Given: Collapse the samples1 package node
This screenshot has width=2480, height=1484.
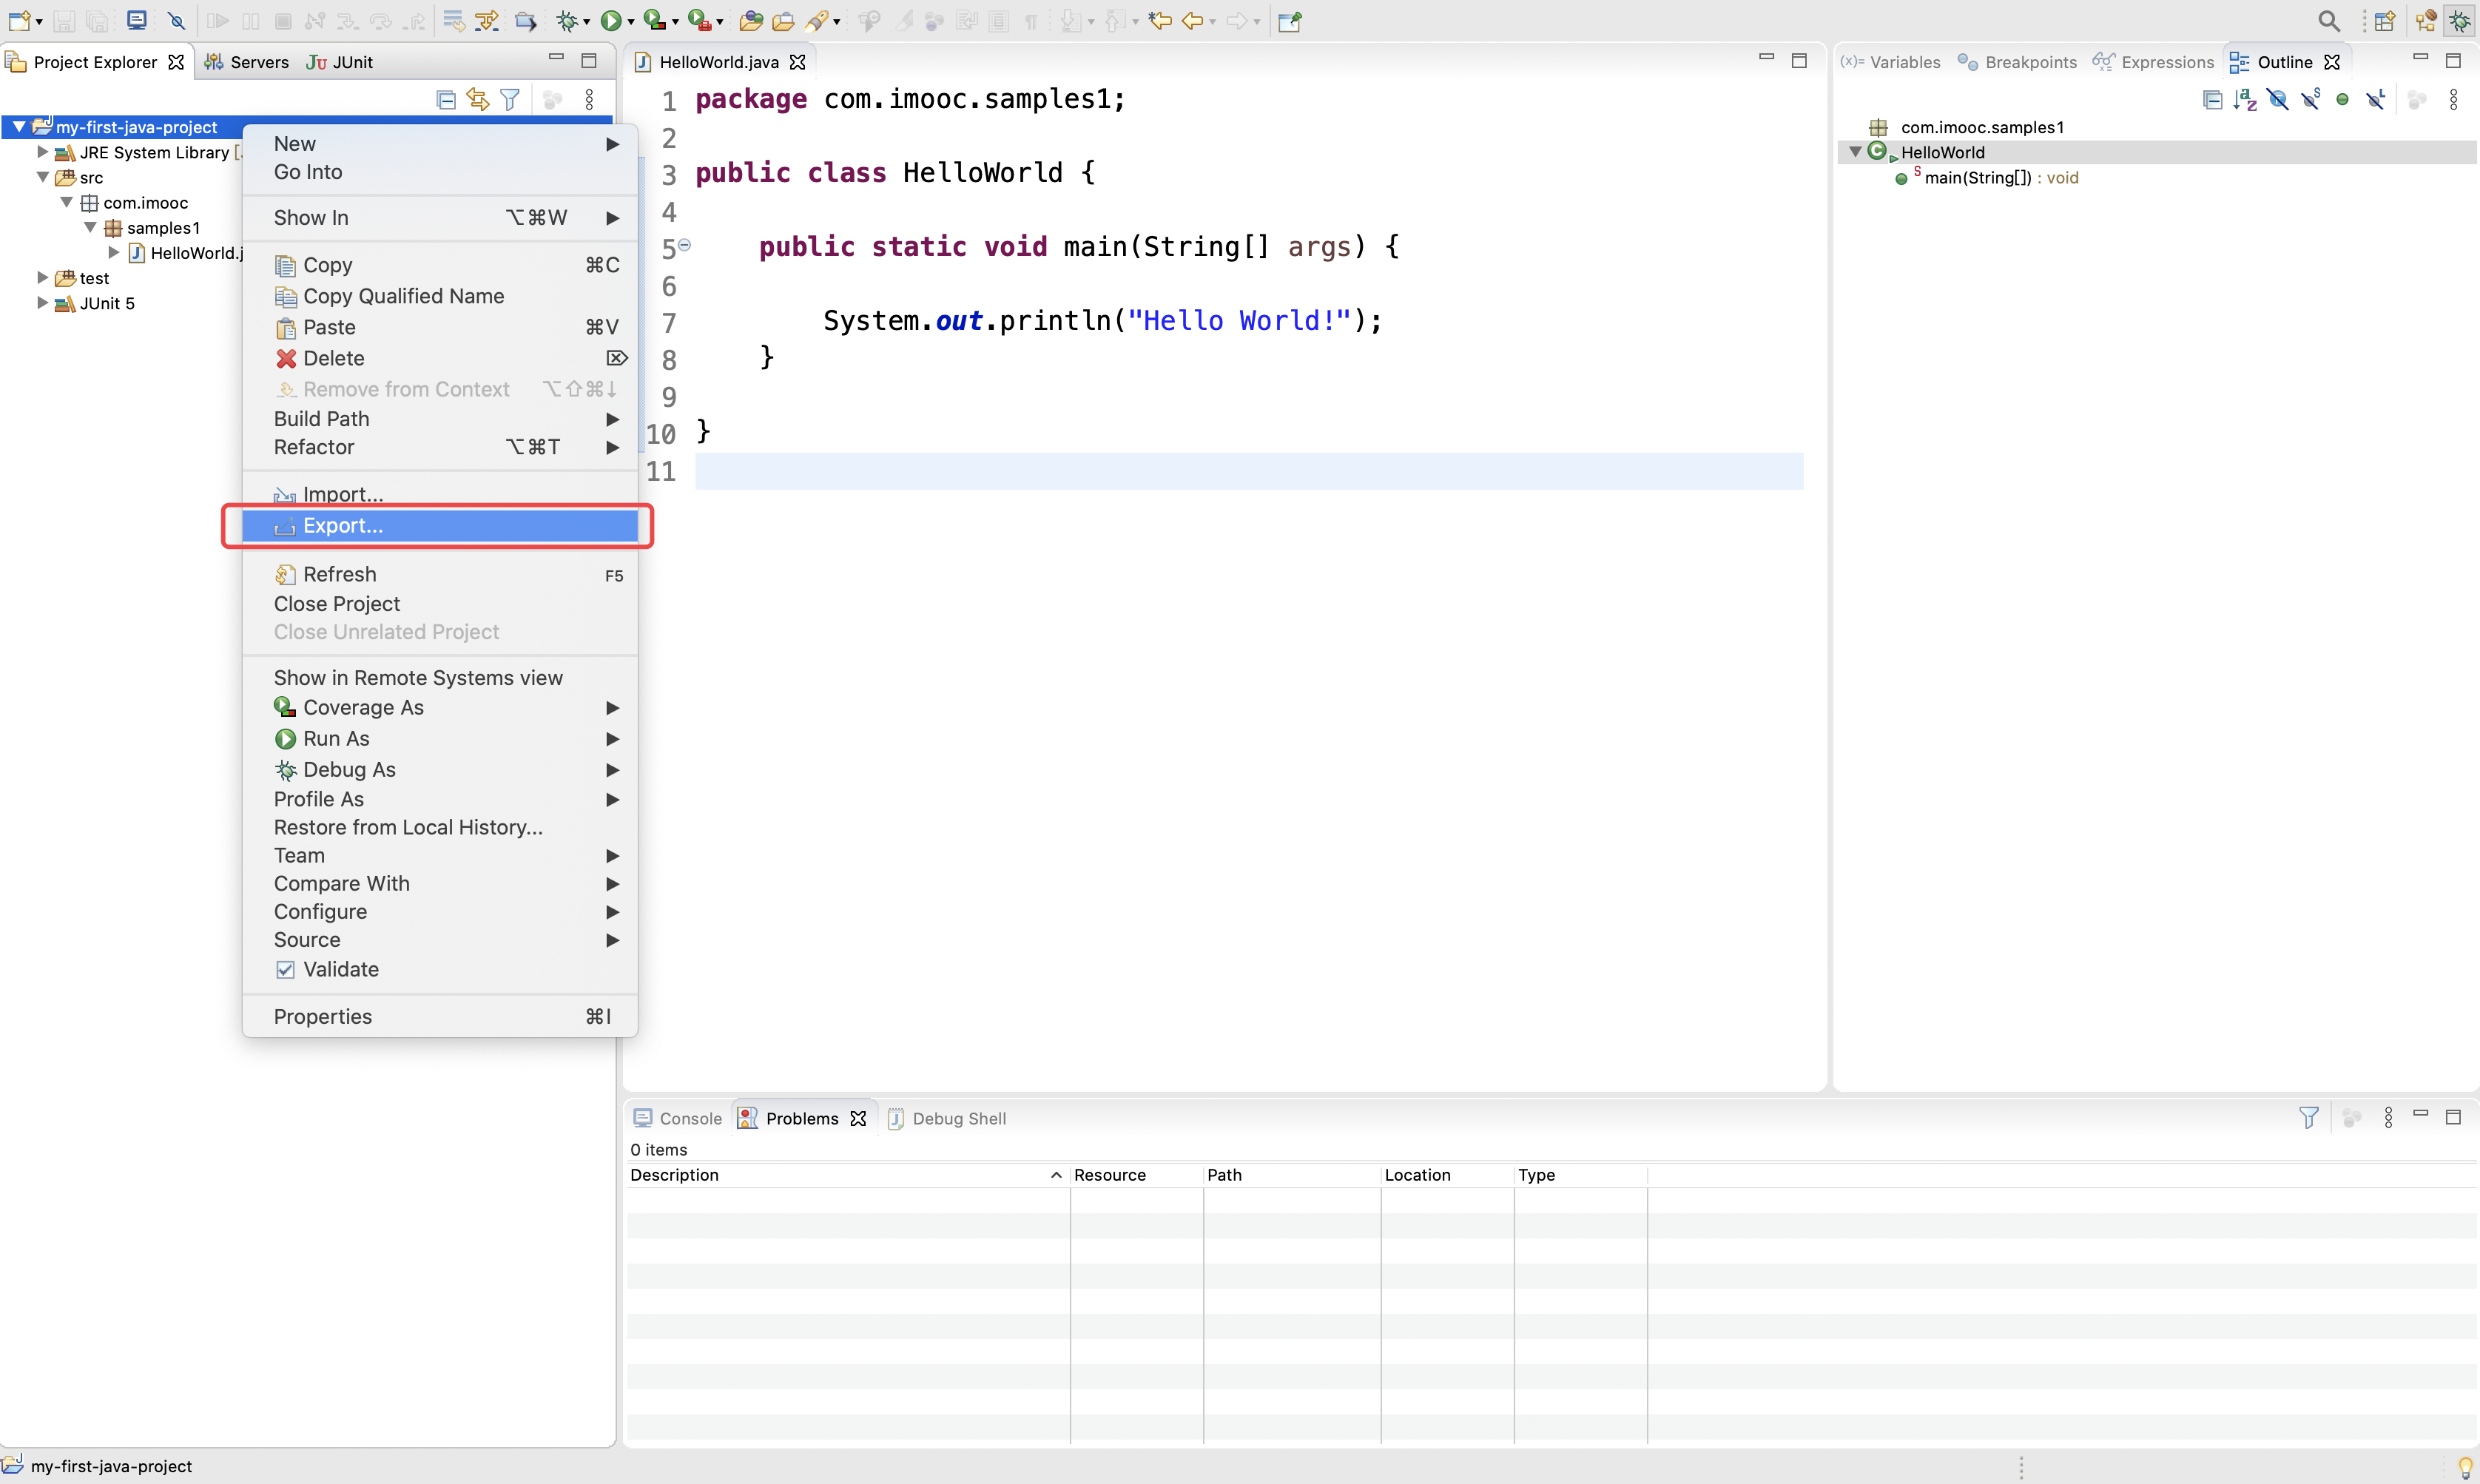Looking at the screenshot, I should coord(90,228).
